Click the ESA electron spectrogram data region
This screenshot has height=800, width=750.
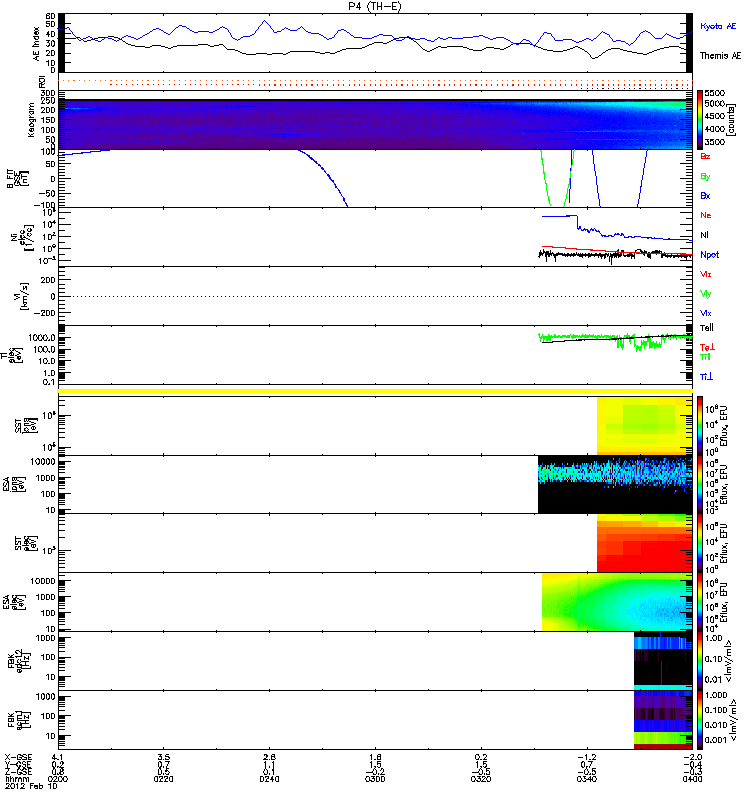617,602
